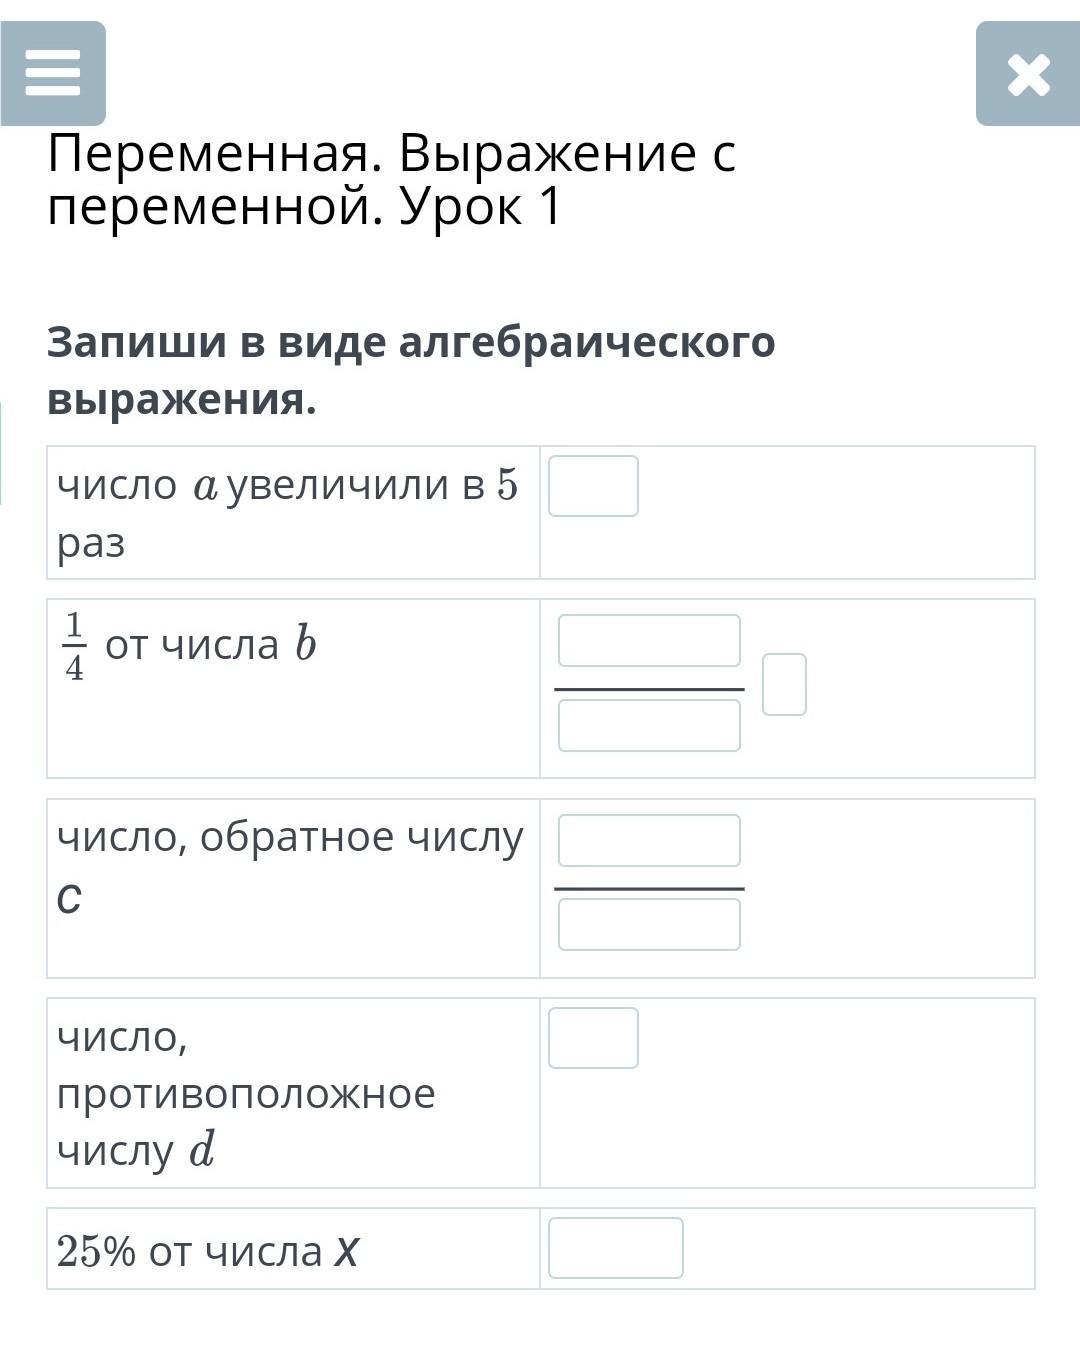Click the fraction line in the c answer cell
The height and width of the screenshot is (1365, 1080).
coord(649,888)
